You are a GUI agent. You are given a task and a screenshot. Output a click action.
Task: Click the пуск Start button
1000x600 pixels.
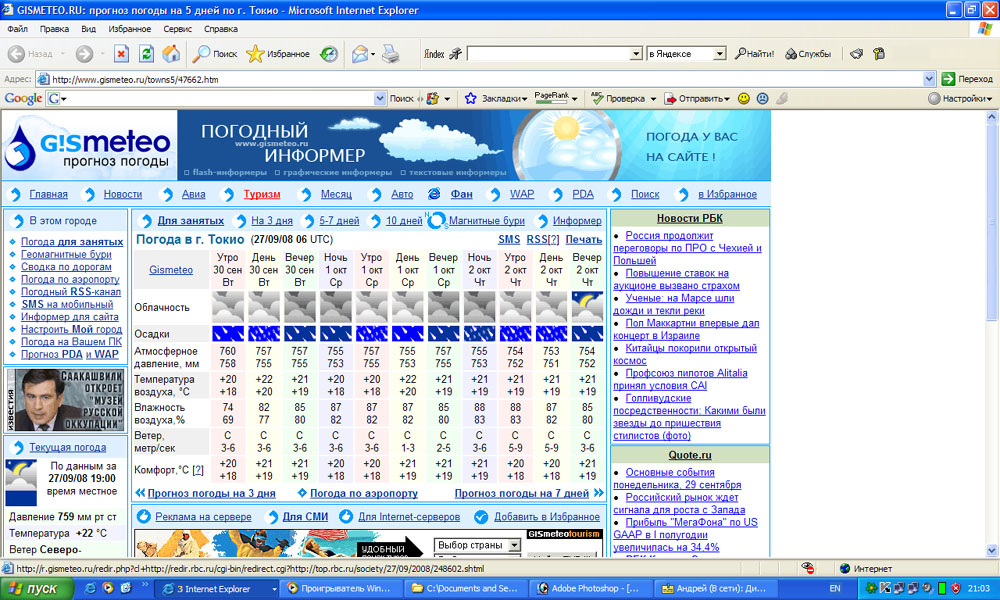click(x=35, y=589)
